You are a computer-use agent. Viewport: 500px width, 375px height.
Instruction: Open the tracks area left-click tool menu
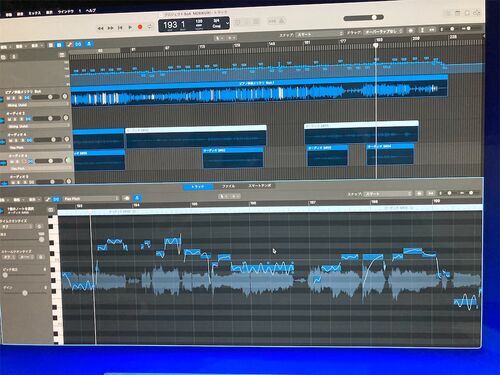pyautogui.click(x=220, y=38)
